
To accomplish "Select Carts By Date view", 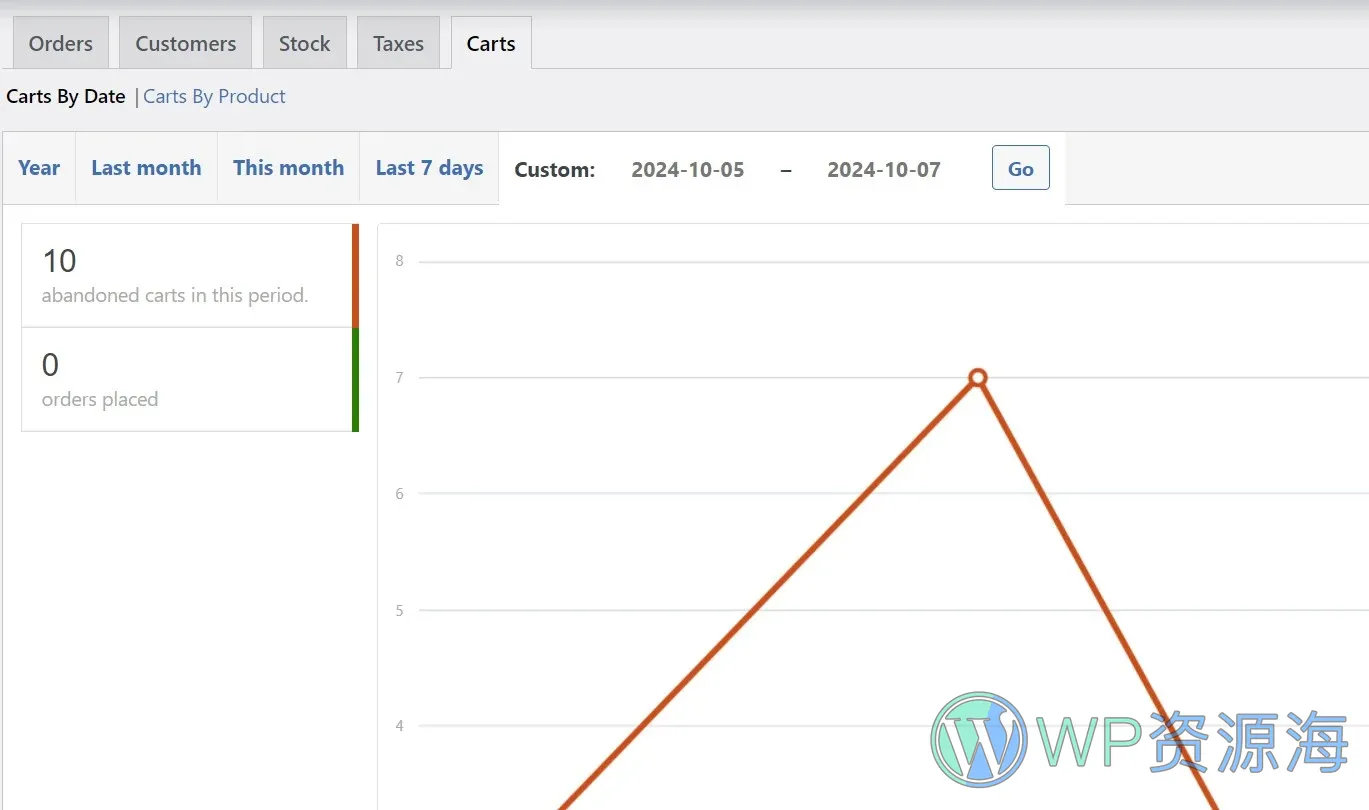I will (x=66, y=96).
